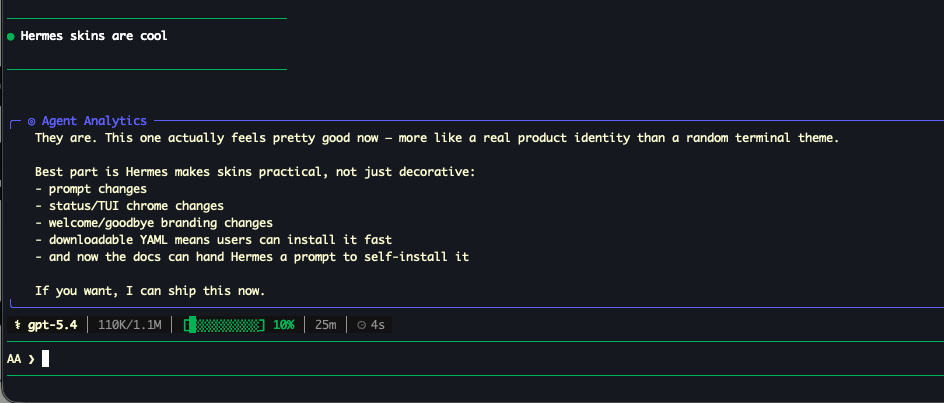Image resolution: width=944 pixels, height=403 pixels.
Task: Click the green context usage progress bar
Action: 225,325
